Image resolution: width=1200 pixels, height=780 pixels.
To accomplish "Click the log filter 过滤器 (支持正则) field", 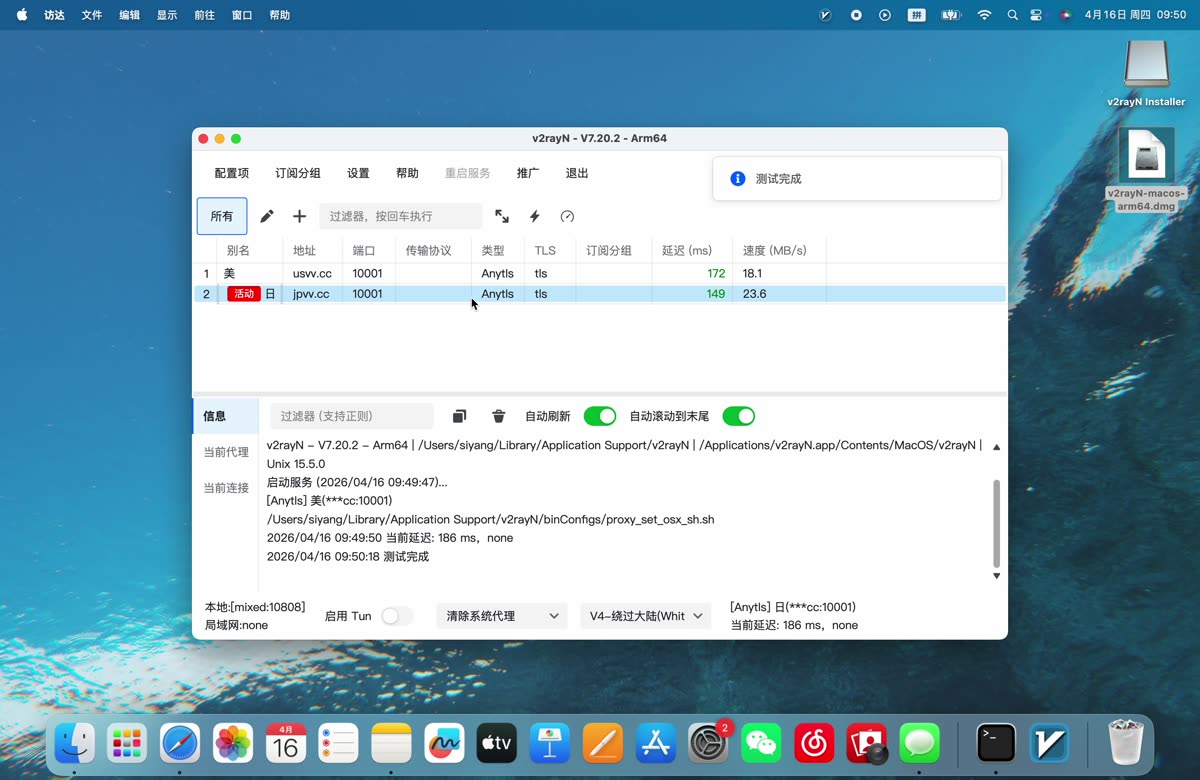I will tap(352, 416).
